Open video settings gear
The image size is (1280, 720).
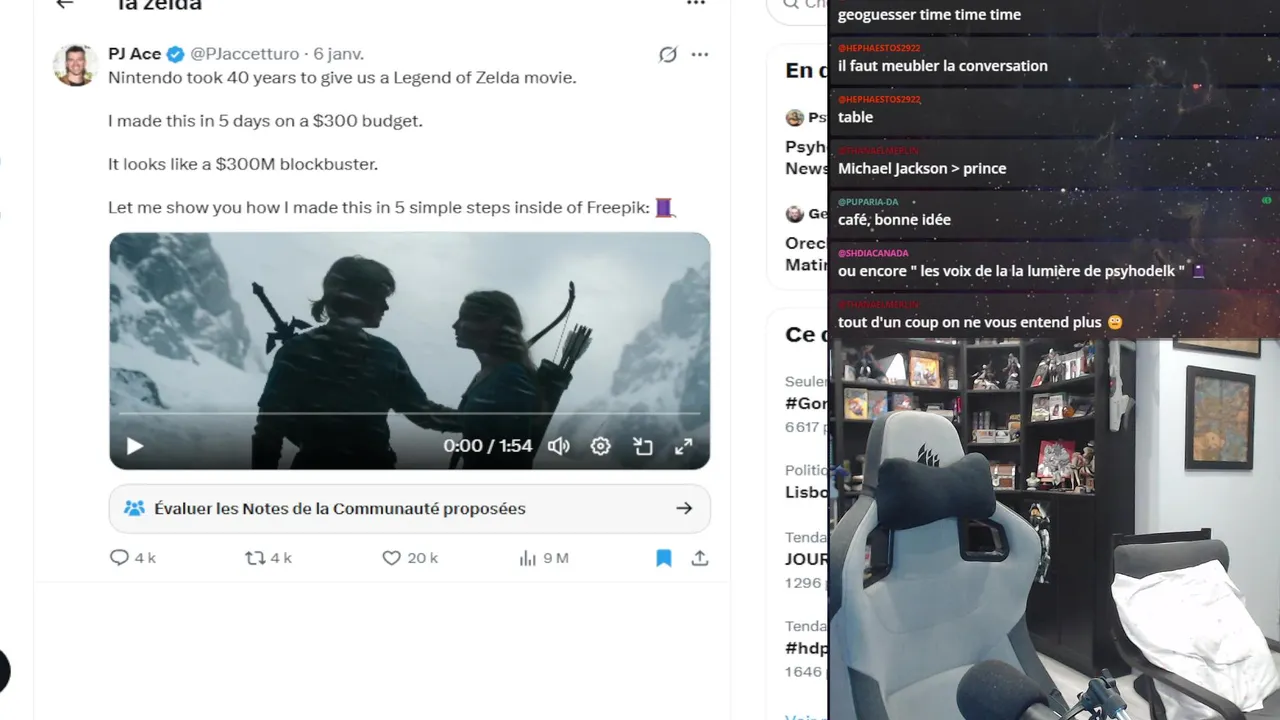point(600,446)
